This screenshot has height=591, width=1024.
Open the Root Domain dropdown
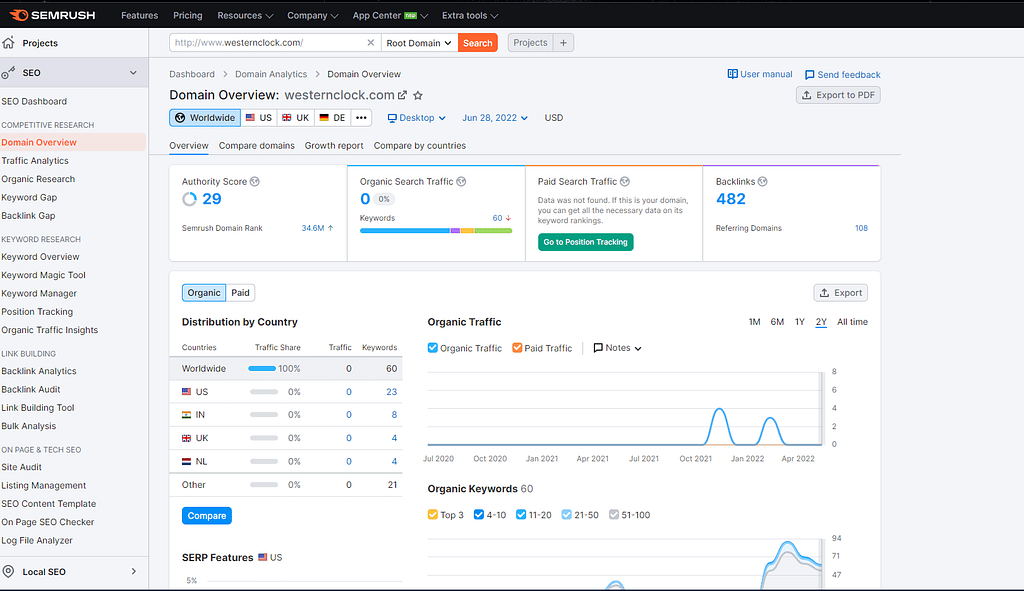pyautogui.click(x=419, y=42)
